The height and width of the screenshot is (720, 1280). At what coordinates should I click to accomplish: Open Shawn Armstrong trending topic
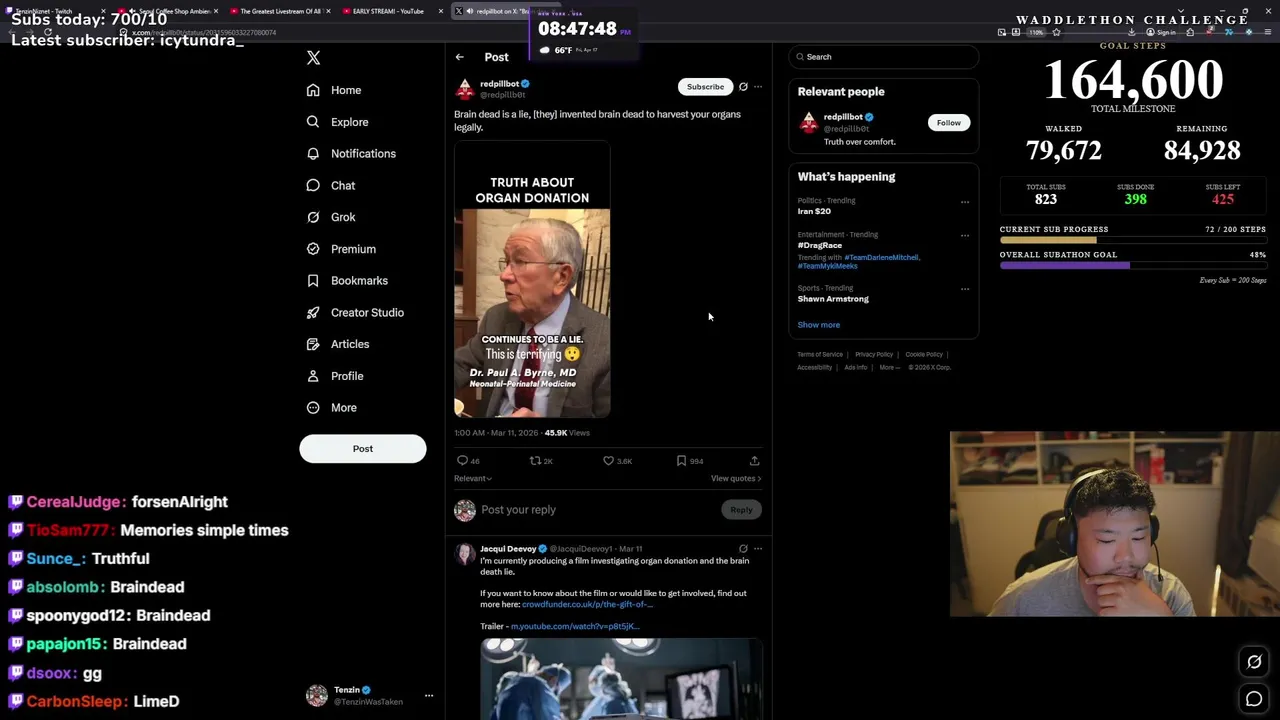[x=833, y=299]
